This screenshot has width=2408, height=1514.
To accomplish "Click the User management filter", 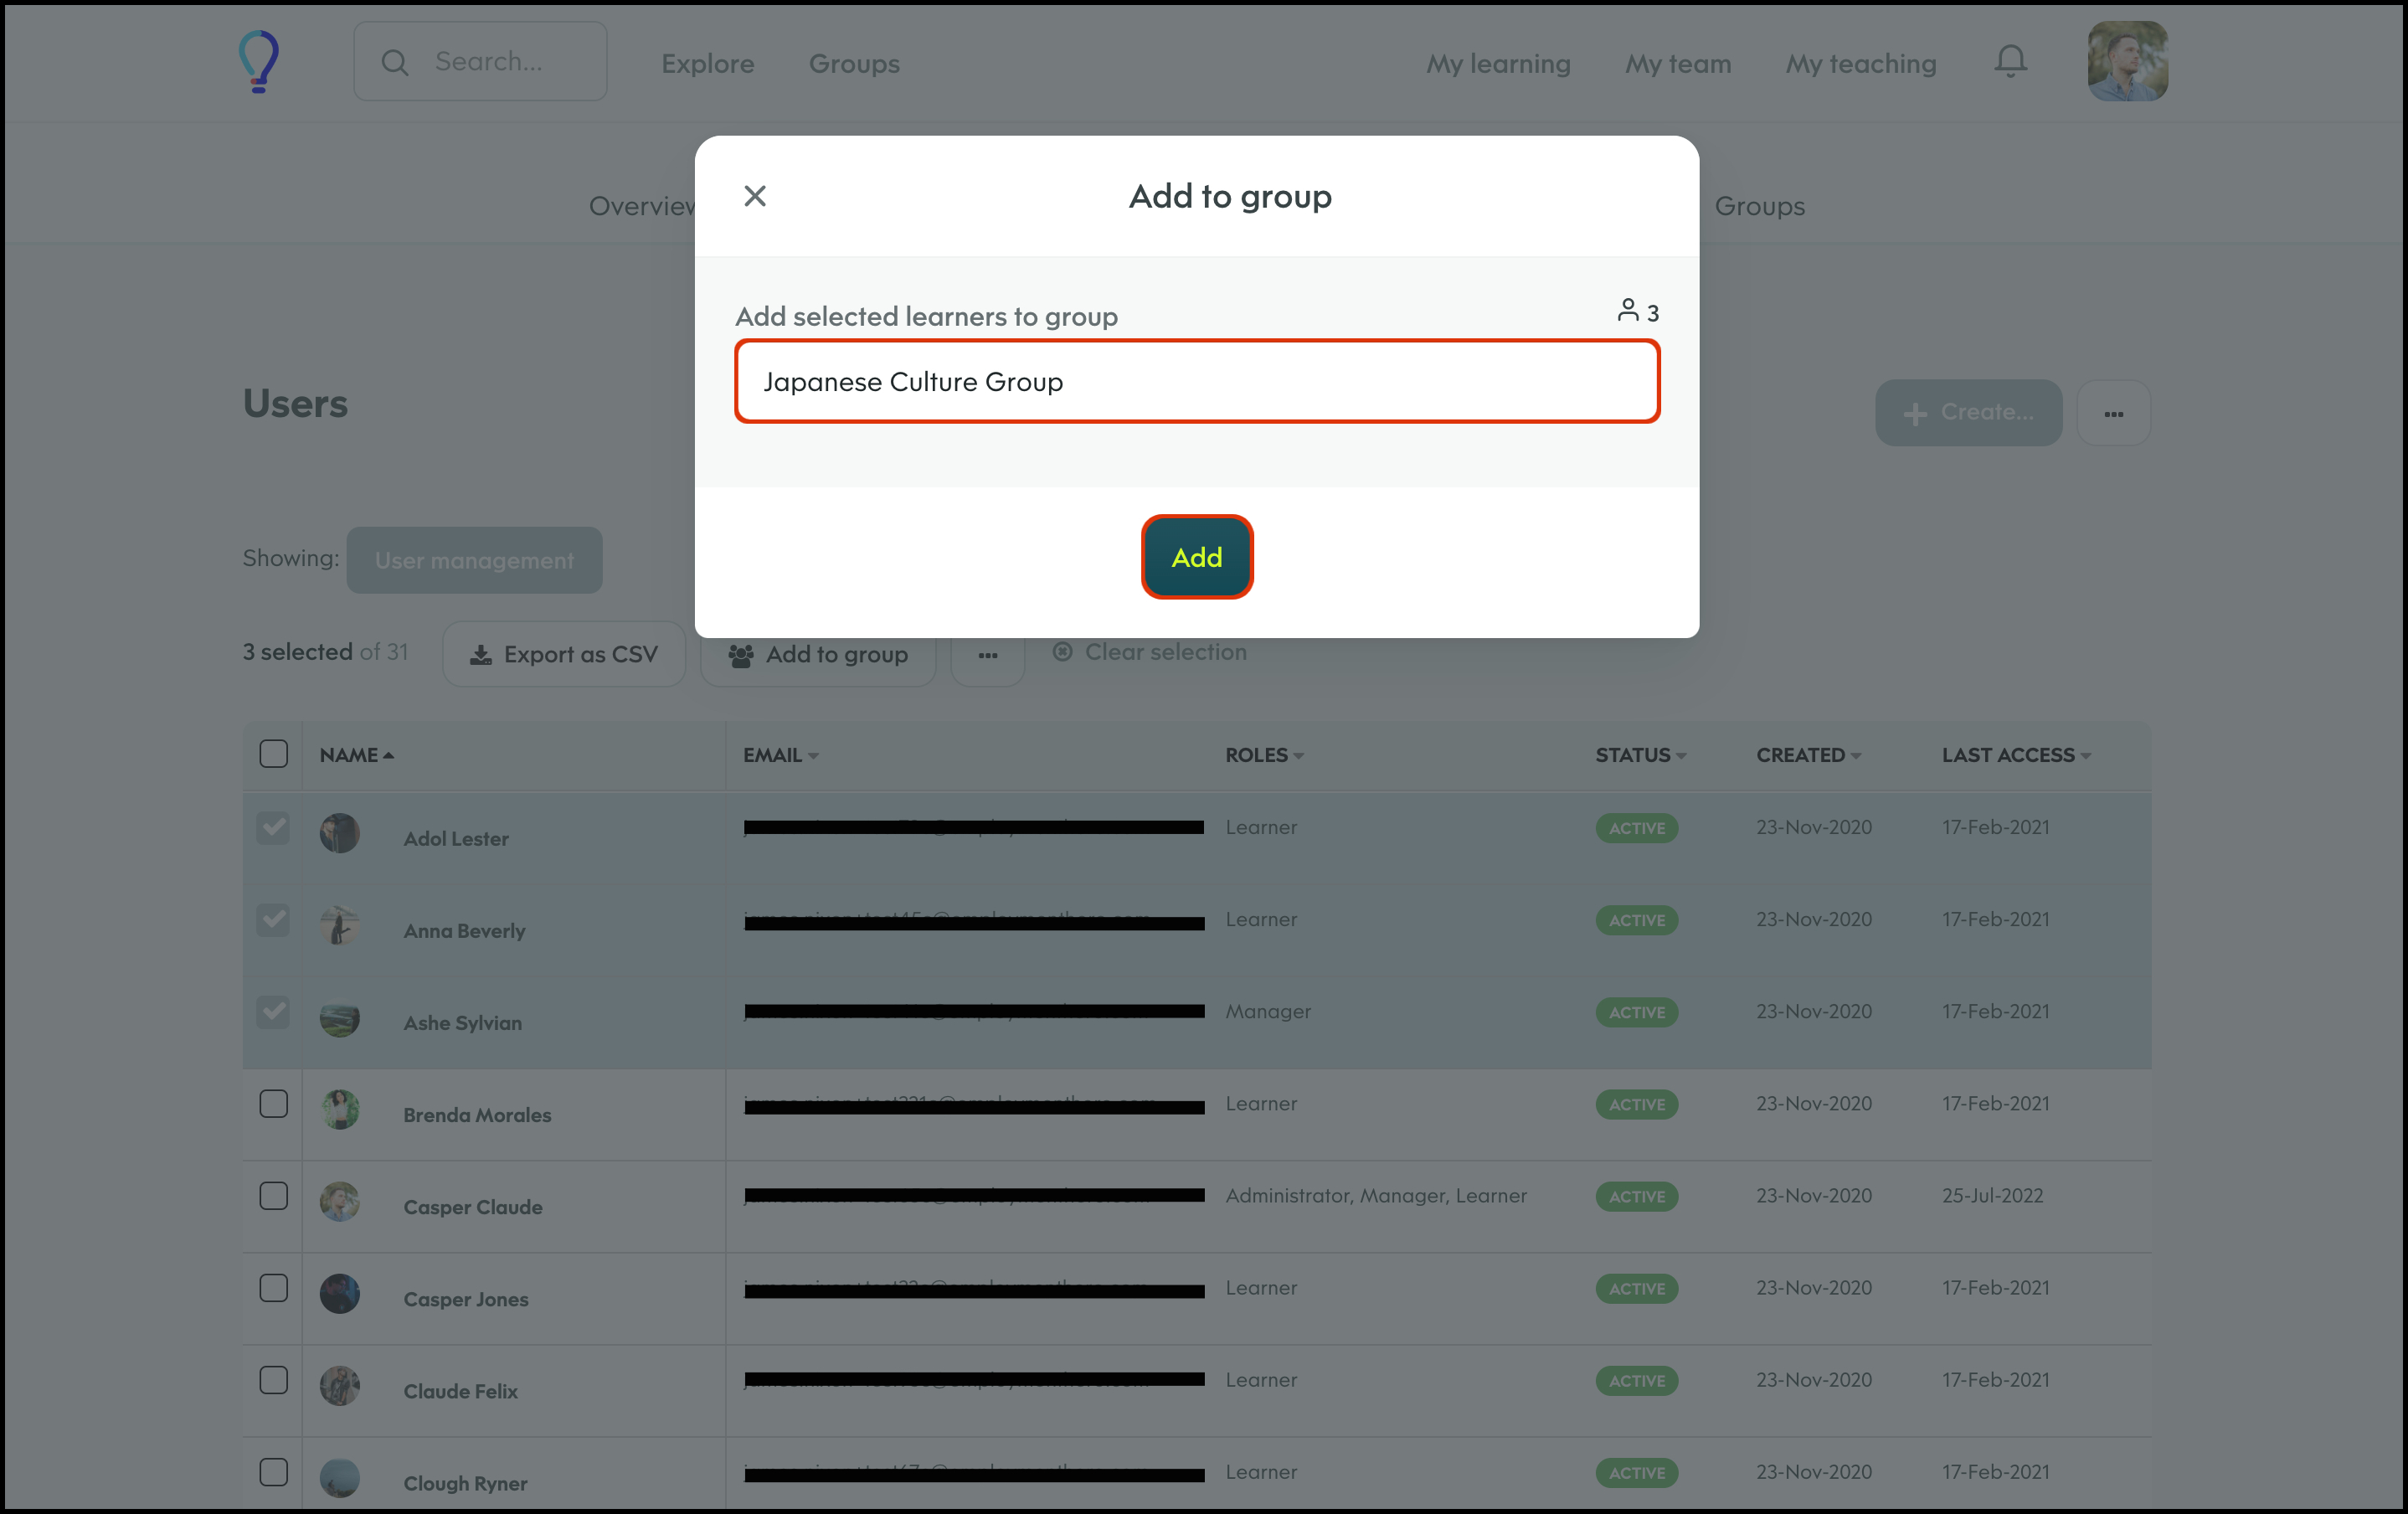I will 474,560.
